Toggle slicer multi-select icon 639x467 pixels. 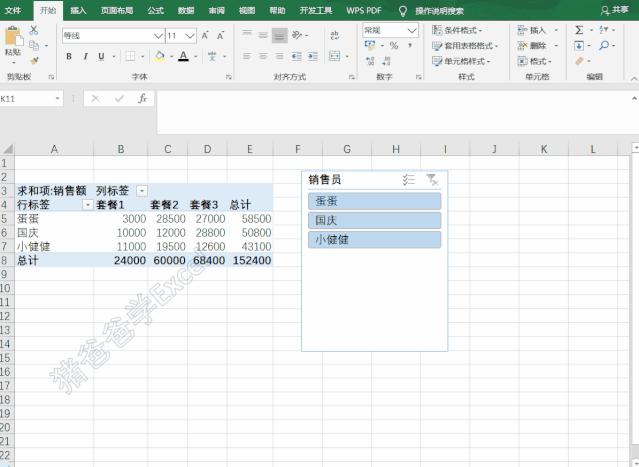tap(408, 180)
